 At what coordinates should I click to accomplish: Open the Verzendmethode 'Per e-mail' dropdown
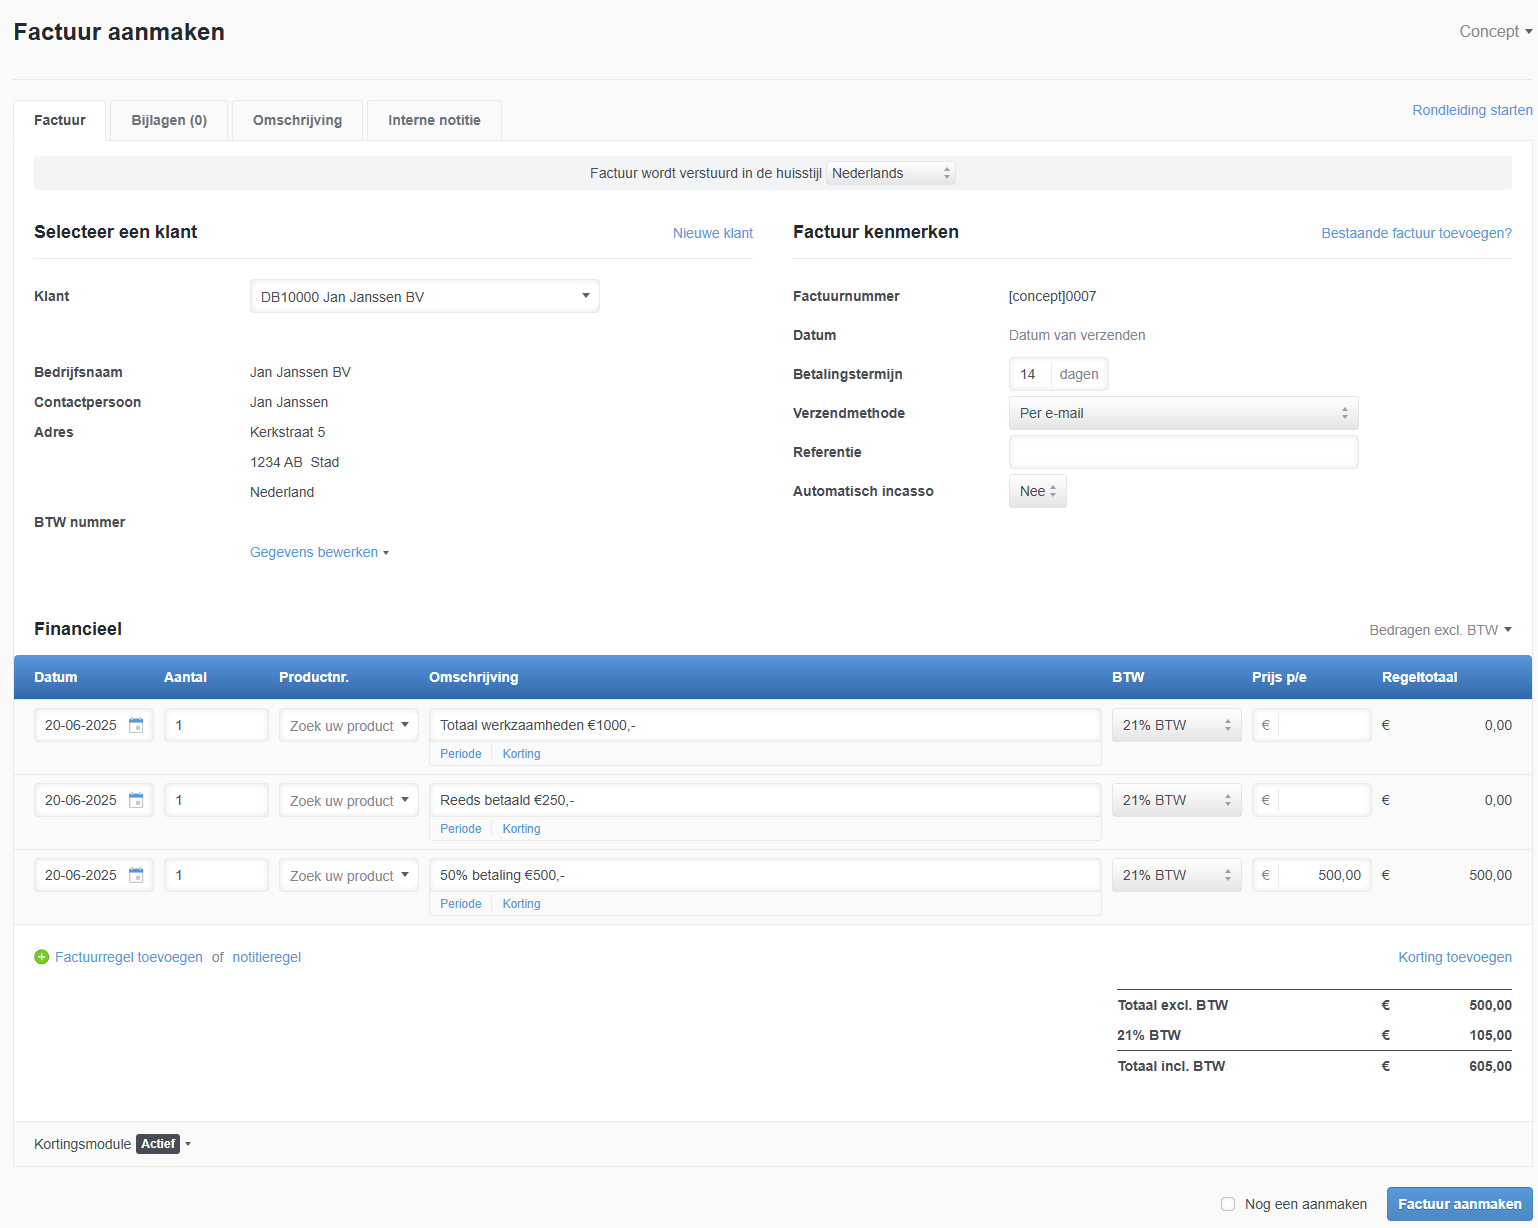tap(1183, 413)
